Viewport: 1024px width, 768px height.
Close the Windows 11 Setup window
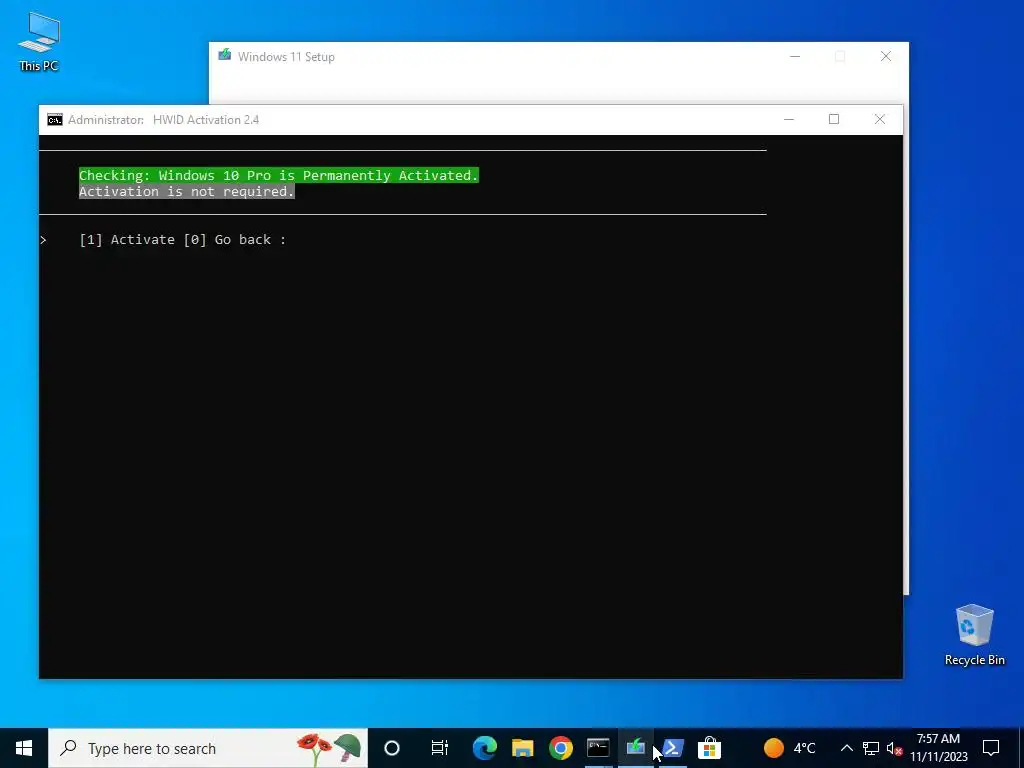tap(886, 56)
